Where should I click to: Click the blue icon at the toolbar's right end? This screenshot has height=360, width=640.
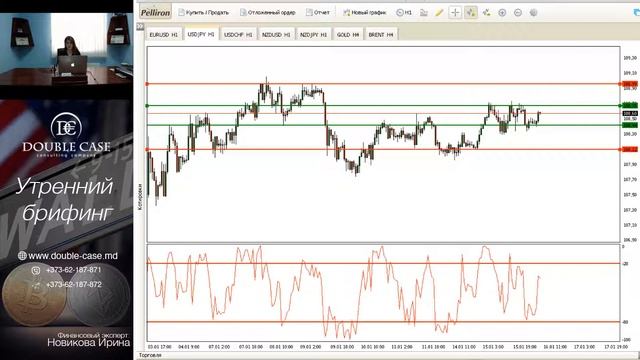click(636, 13)
